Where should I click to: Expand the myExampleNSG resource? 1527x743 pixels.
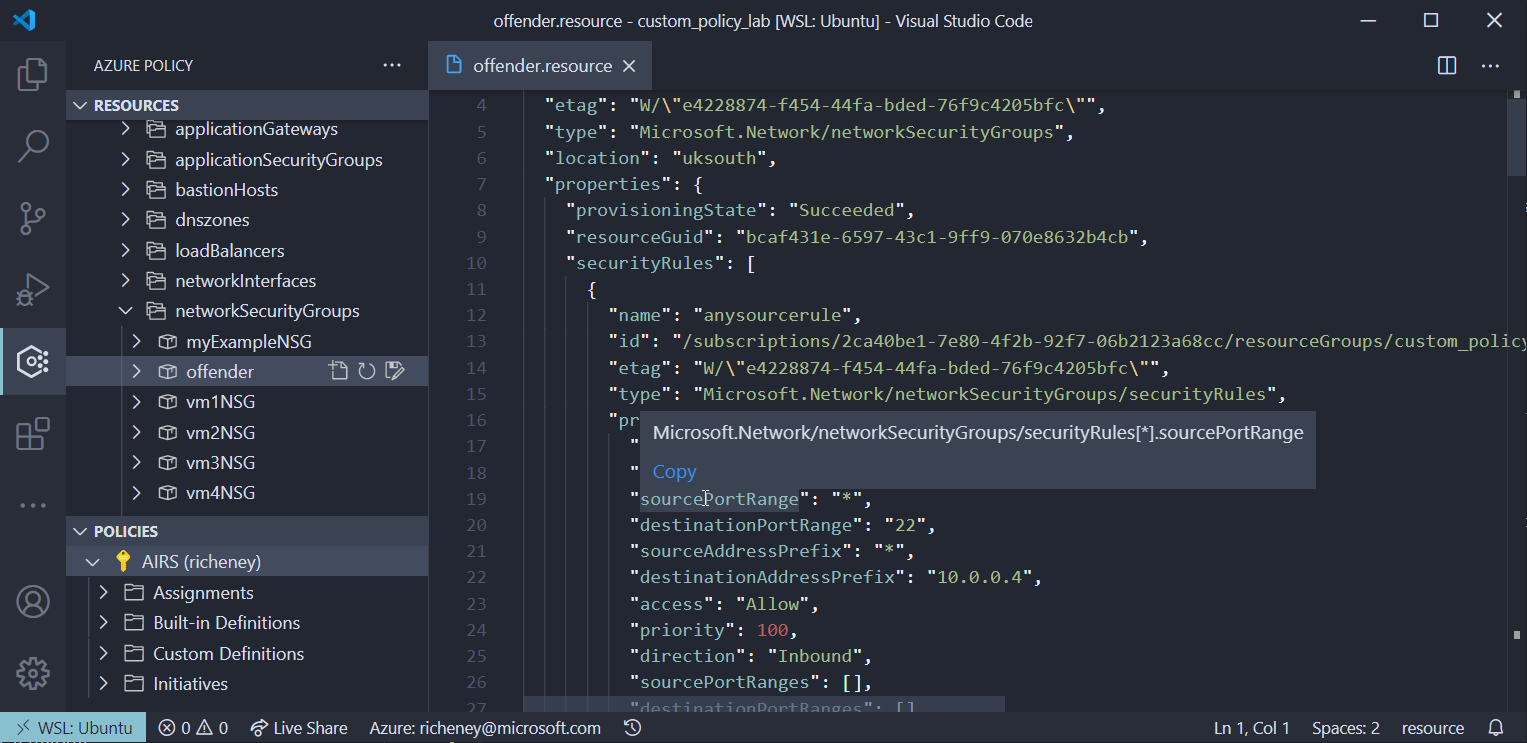[x=137, y=342]
